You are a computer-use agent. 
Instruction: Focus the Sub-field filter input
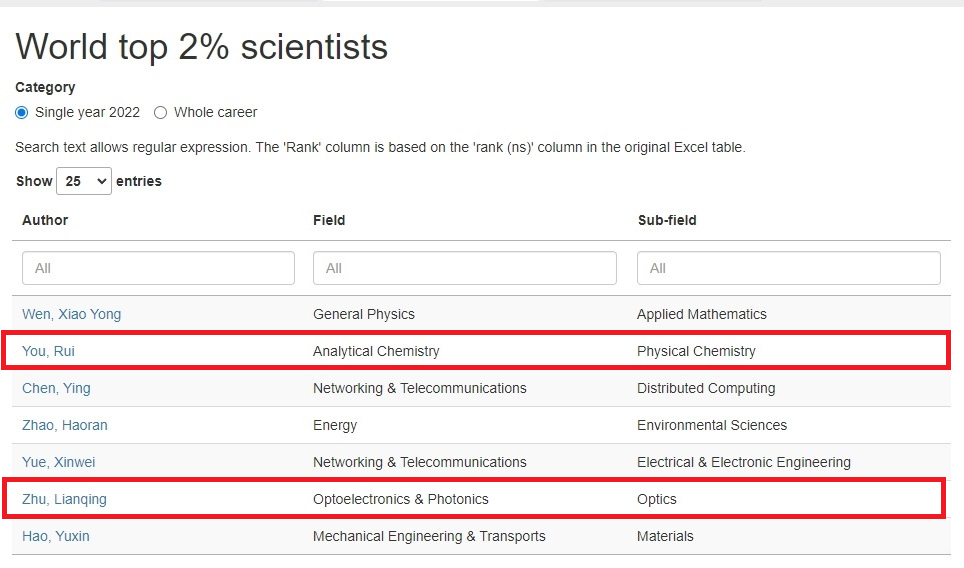[788, 268]
